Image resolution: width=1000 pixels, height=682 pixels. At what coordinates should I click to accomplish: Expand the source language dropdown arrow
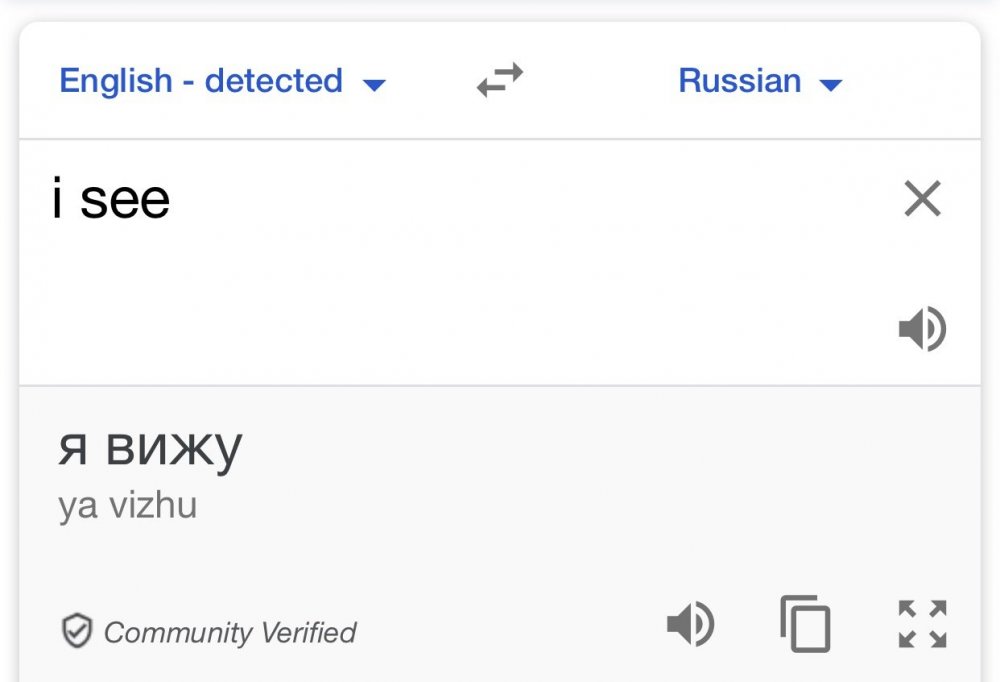[374, 85]
